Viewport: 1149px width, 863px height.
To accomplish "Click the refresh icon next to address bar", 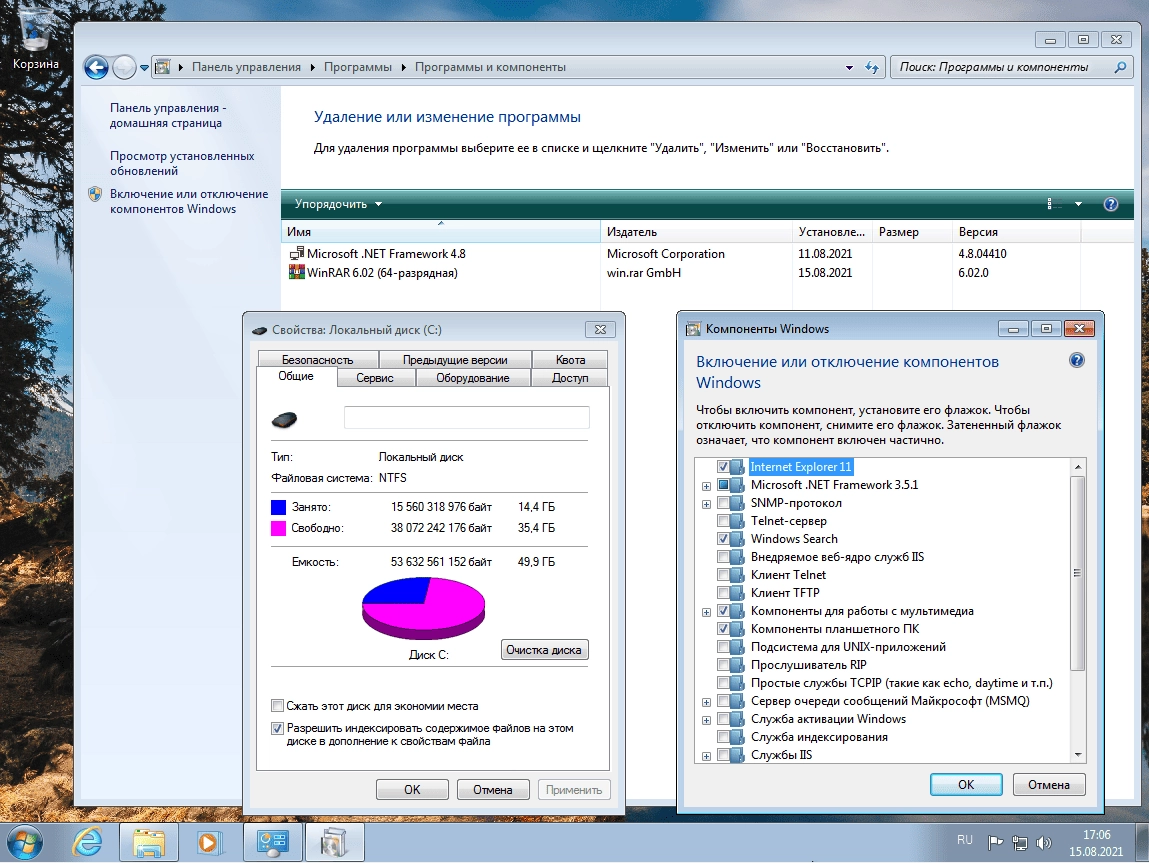I will 872,67.
